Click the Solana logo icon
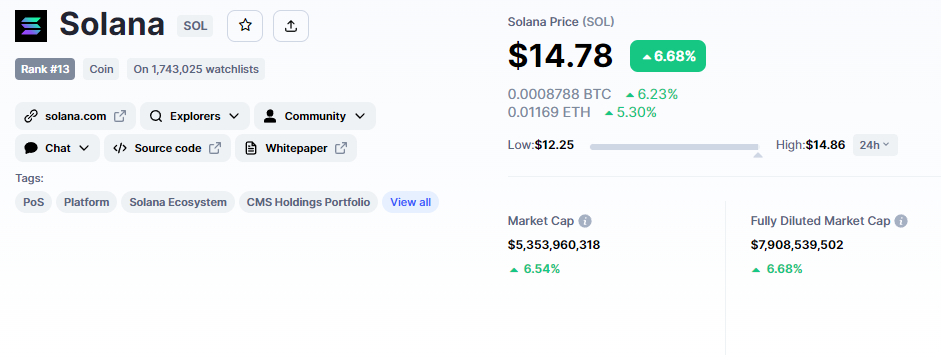Screen dimensions: 941x360 (x=31, y=26)
